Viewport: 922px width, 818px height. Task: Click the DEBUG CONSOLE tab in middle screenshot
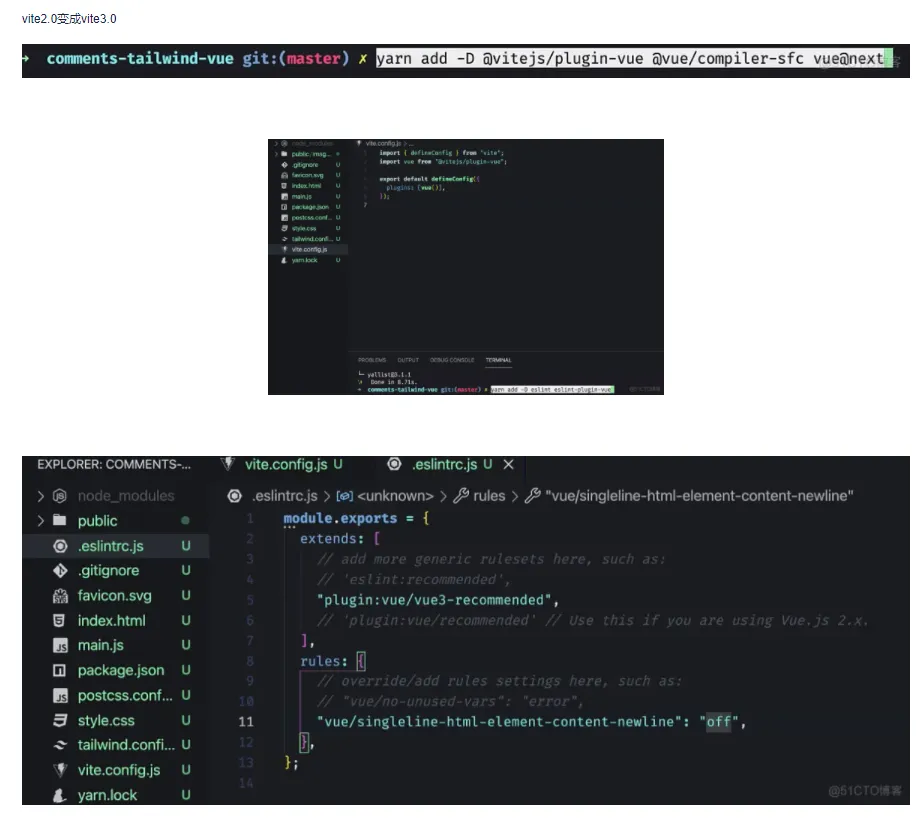tap(452, 360)
